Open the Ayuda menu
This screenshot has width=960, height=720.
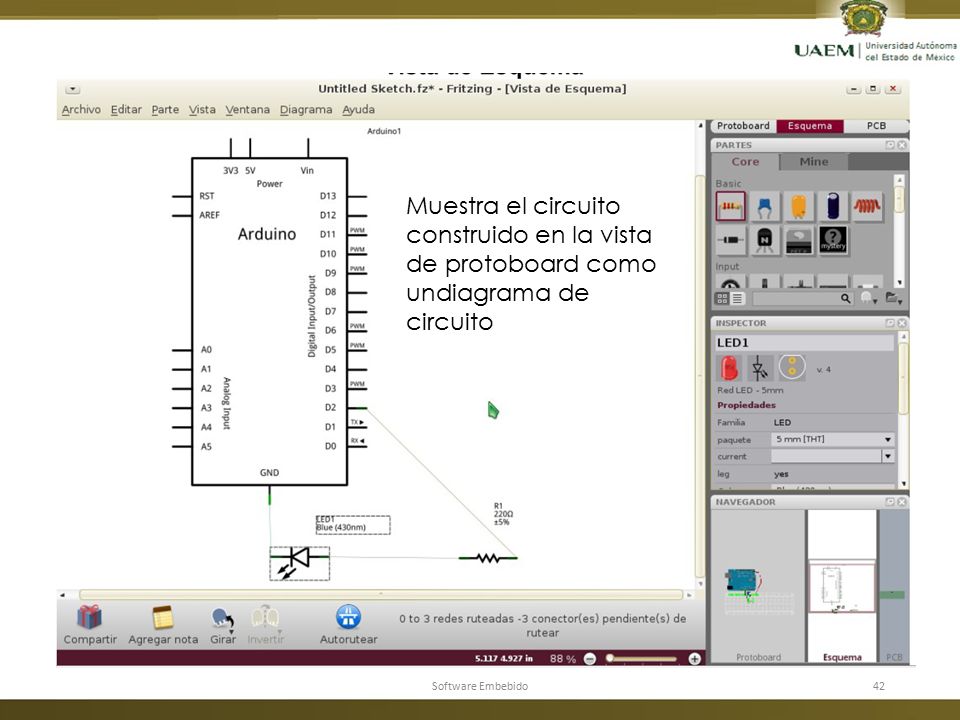point(358,110)
